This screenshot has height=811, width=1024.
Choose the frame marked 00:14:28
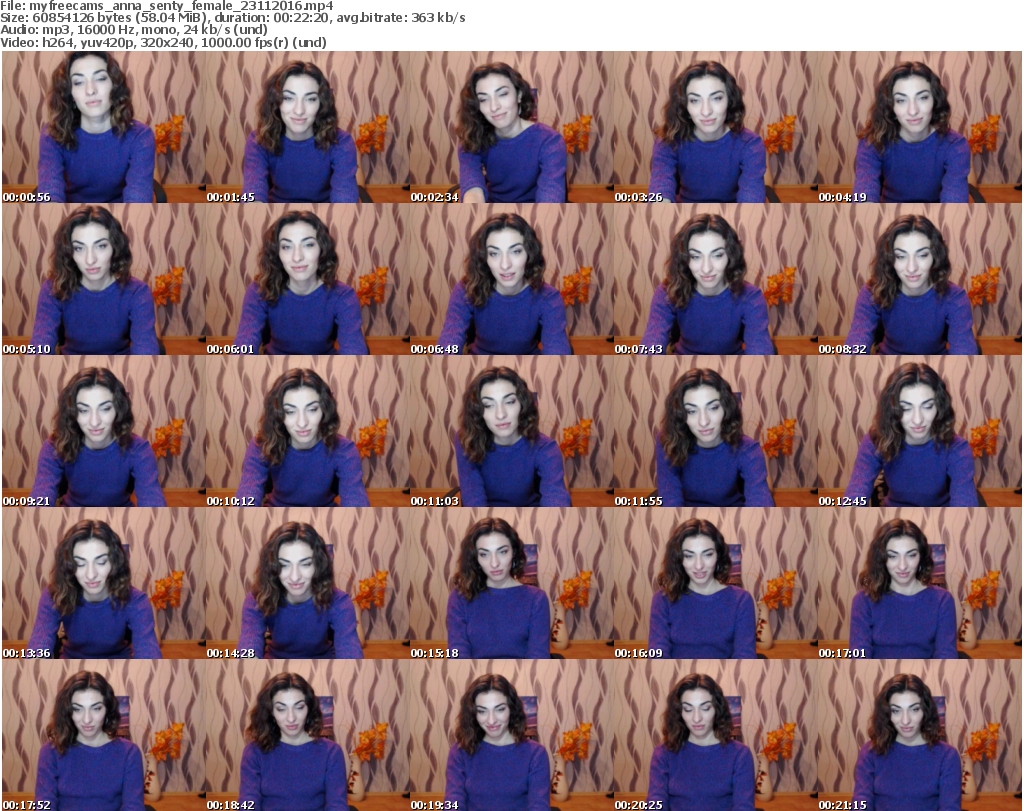pyautogui.click(x=308, y=583)
